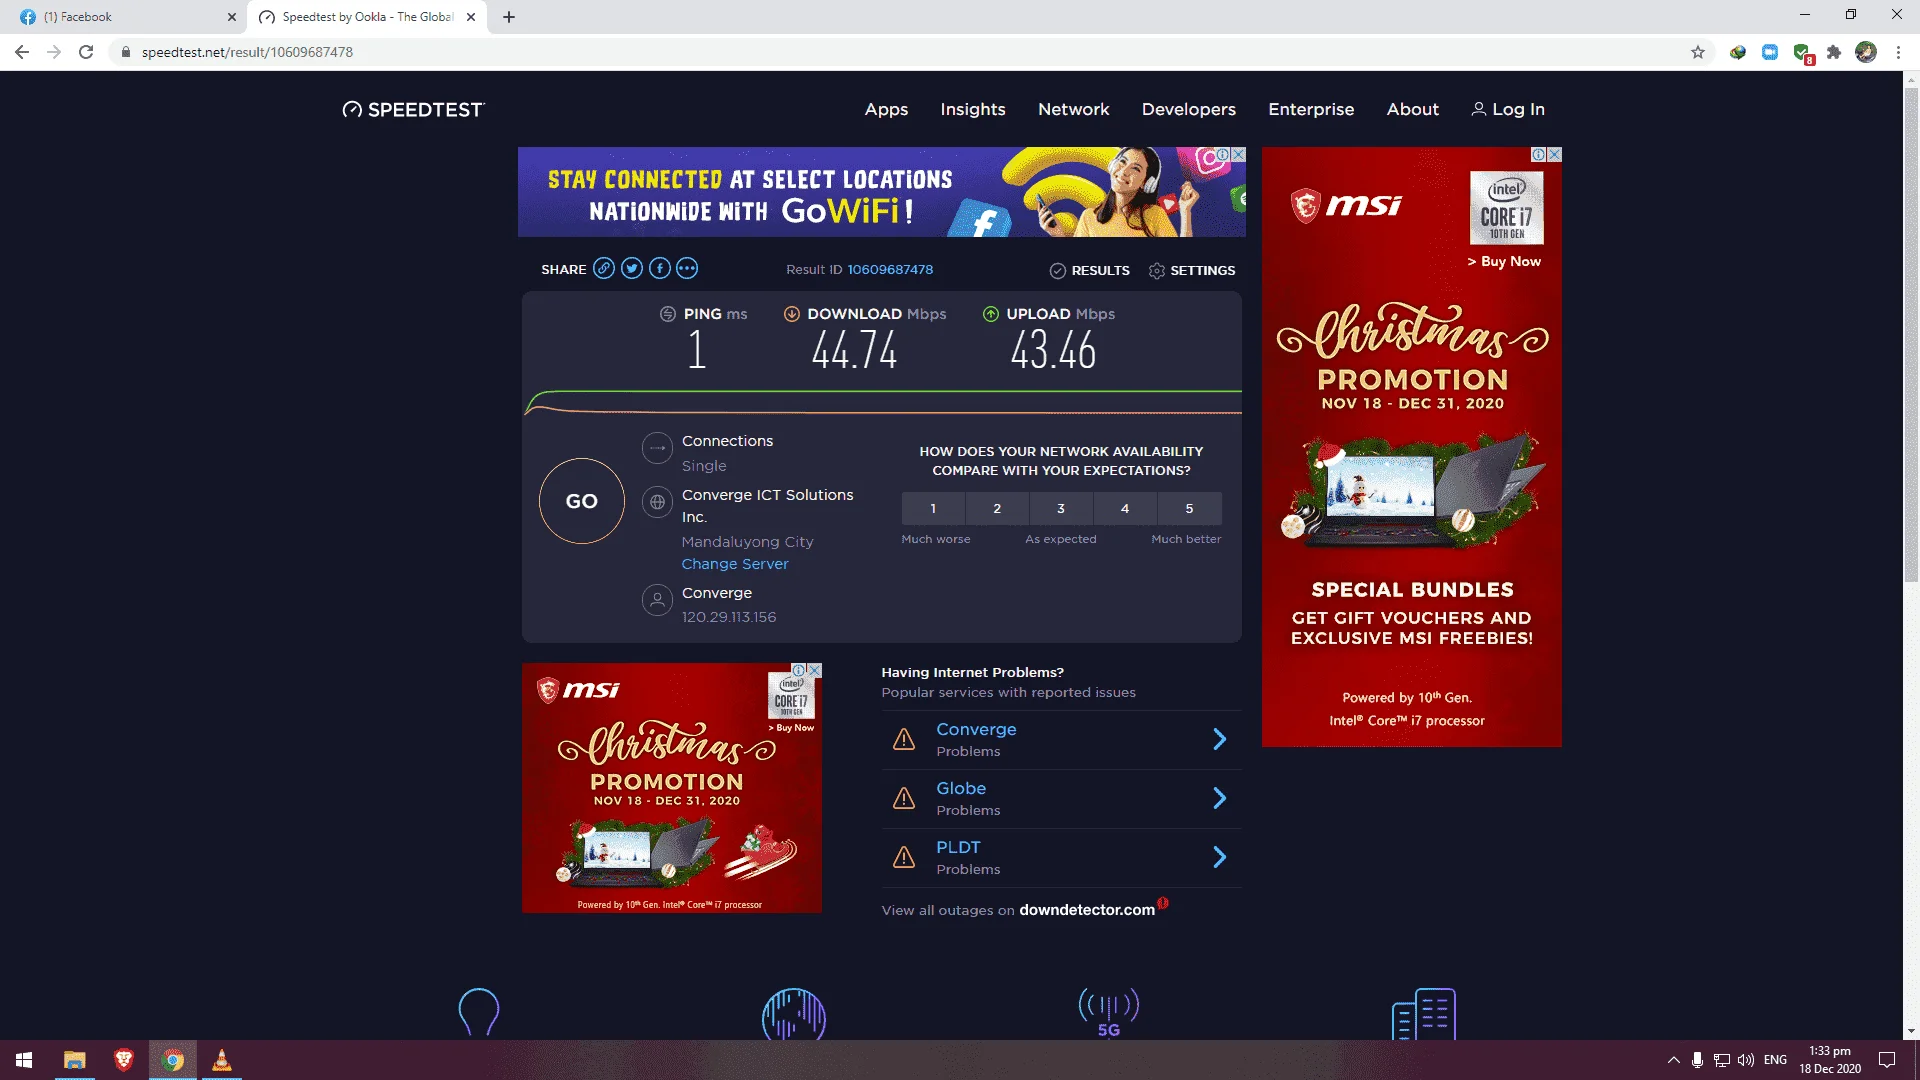Click the microphone tray icon
Screen dimensions: 1920x1080
1697,1060
